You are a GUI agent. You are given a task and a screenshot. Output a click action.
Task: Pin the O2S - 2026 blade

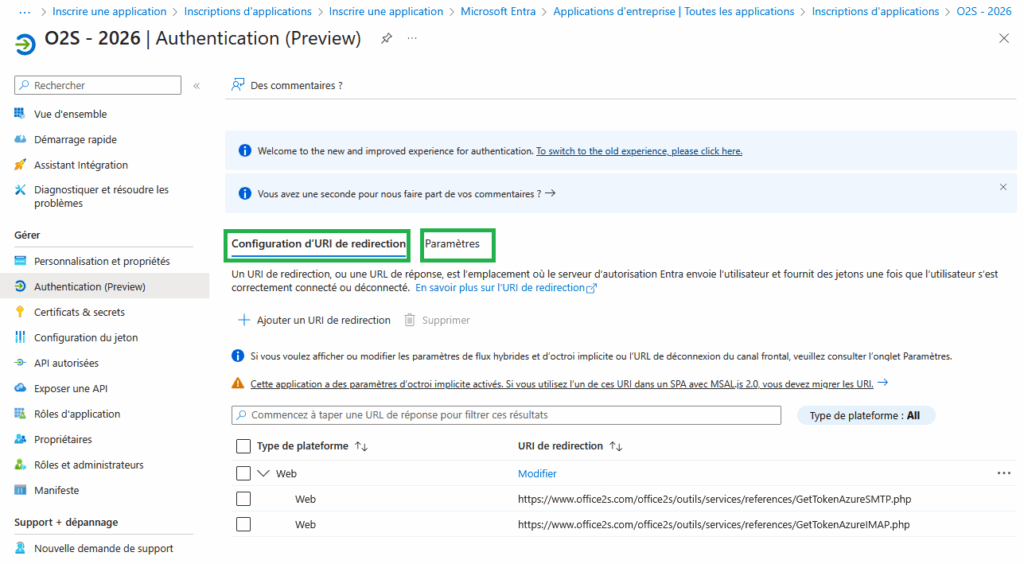386,38
